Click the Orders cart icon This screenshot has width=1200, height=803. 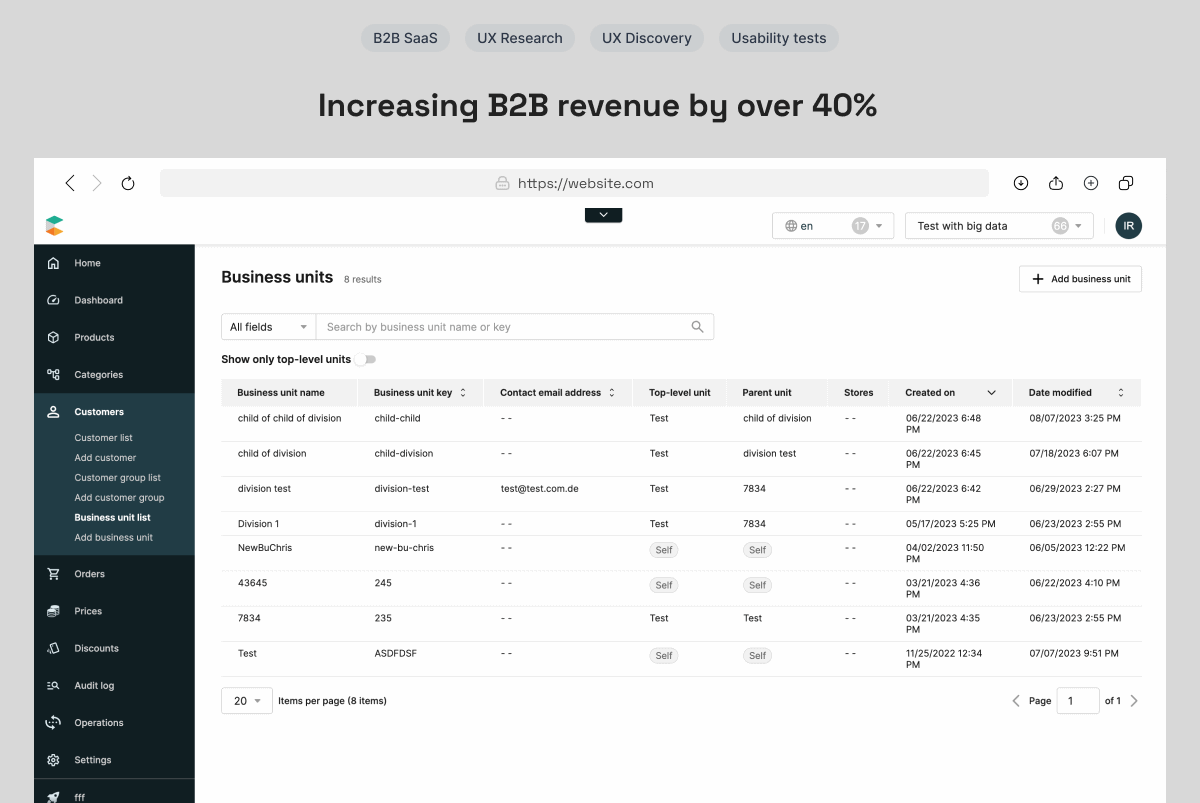coord(53,574)
